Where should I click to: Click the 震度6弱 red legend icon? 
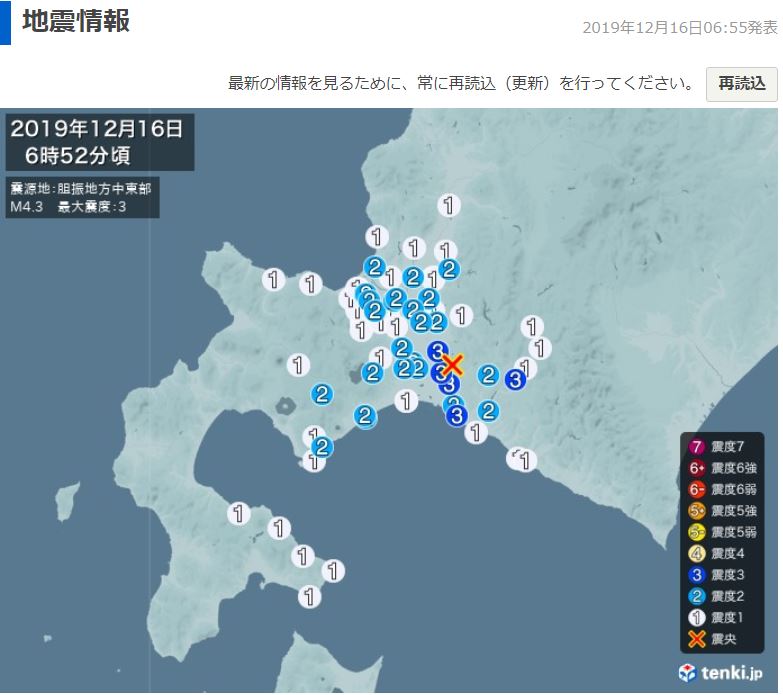point(698,489)
